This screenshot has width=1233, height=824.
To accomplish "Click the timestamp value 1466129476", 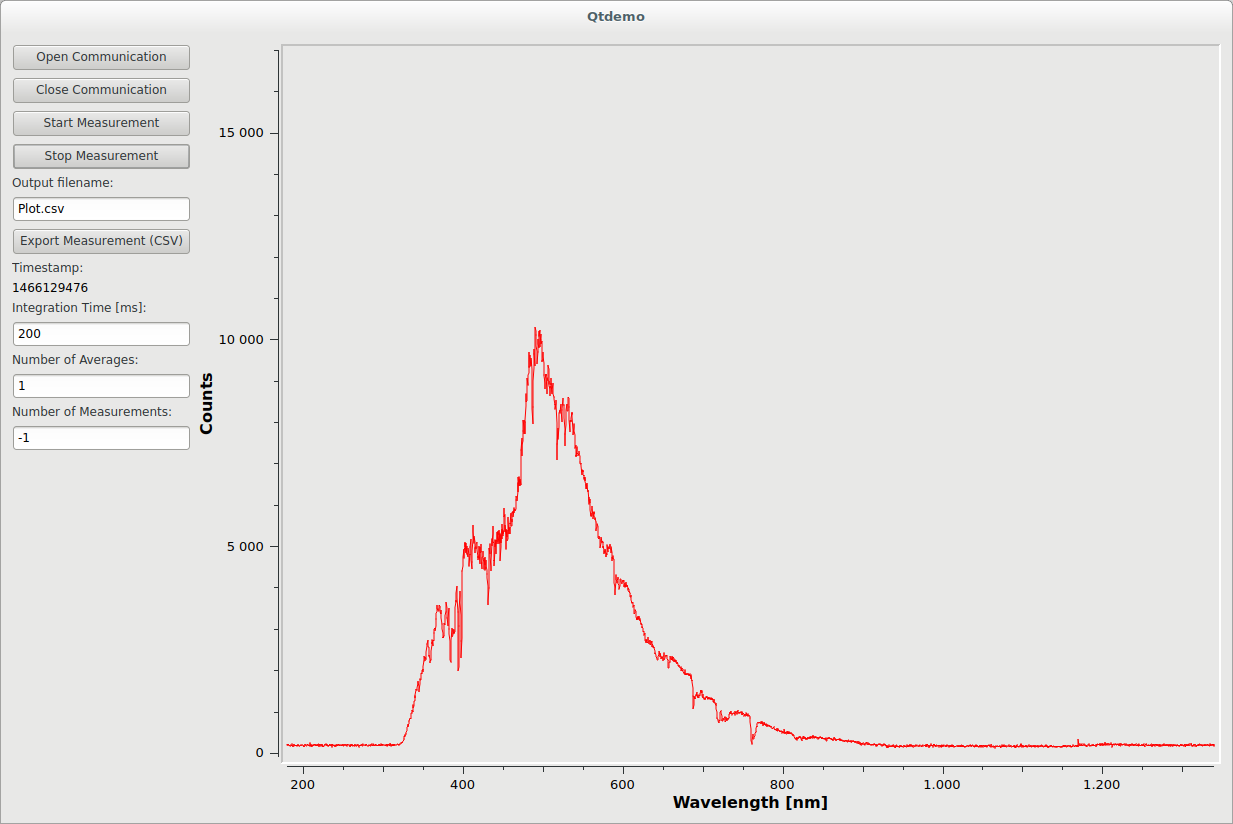I will click(50, 288).
